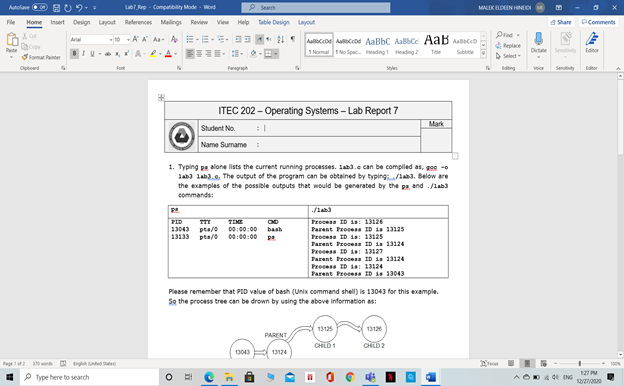Image resolution: width=624 pixels, height=386 pixels.
Task: Select the Format Painter tool
Action: point(41,57)
